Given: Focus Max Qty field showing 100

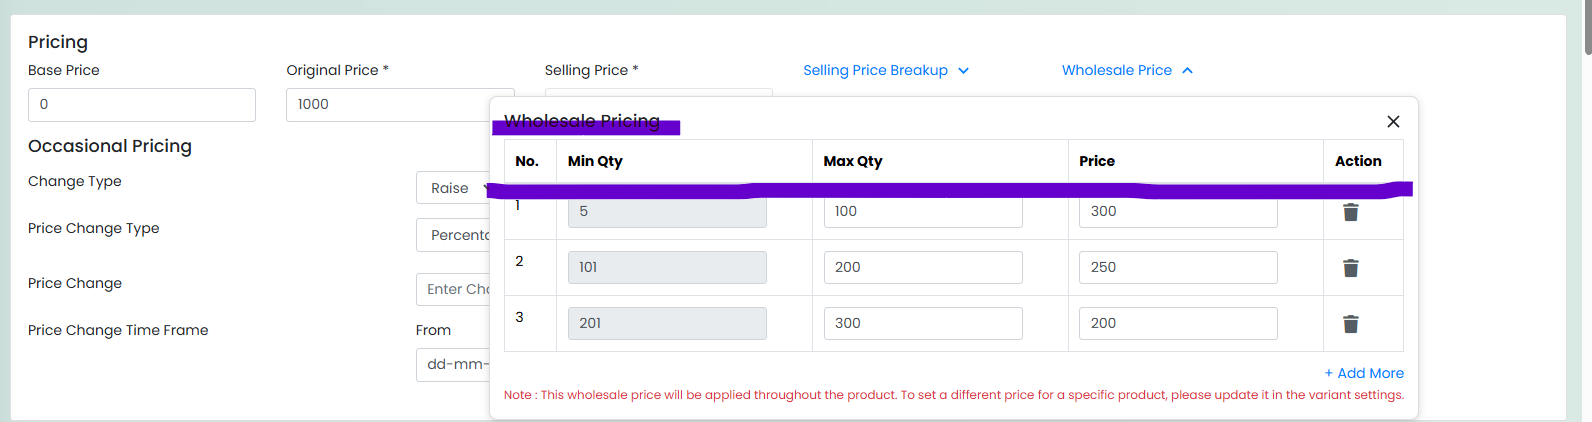Looking at the screenshot, I should click(x=923, y=211).
